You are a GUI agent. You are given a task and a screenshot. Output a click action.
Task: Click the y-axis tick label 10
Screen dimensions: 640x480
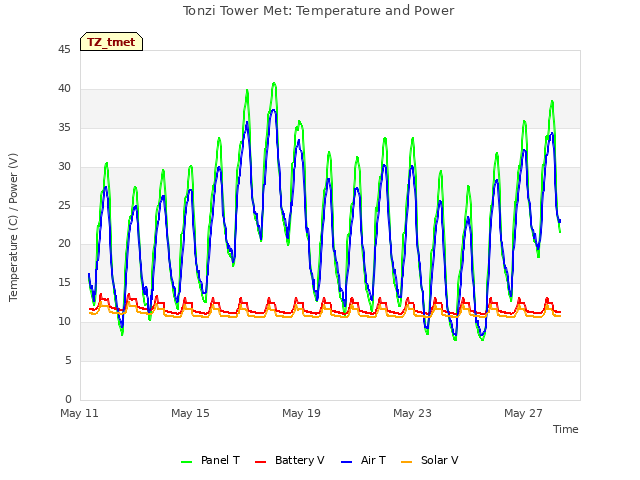(64, 322)
